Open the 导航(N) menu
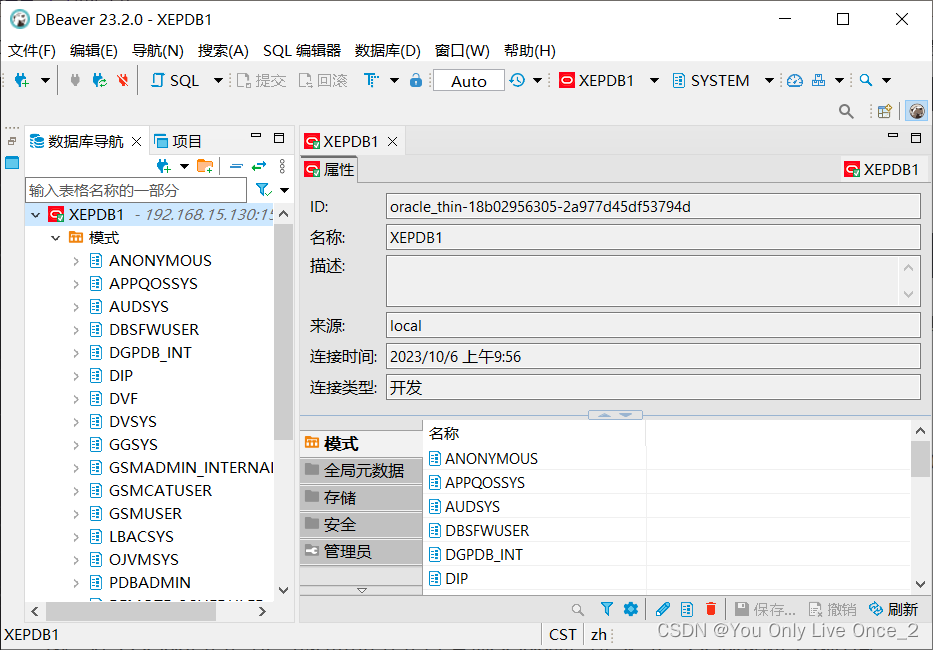The width and height of the screenshot is (933, 650). (158, 51)
